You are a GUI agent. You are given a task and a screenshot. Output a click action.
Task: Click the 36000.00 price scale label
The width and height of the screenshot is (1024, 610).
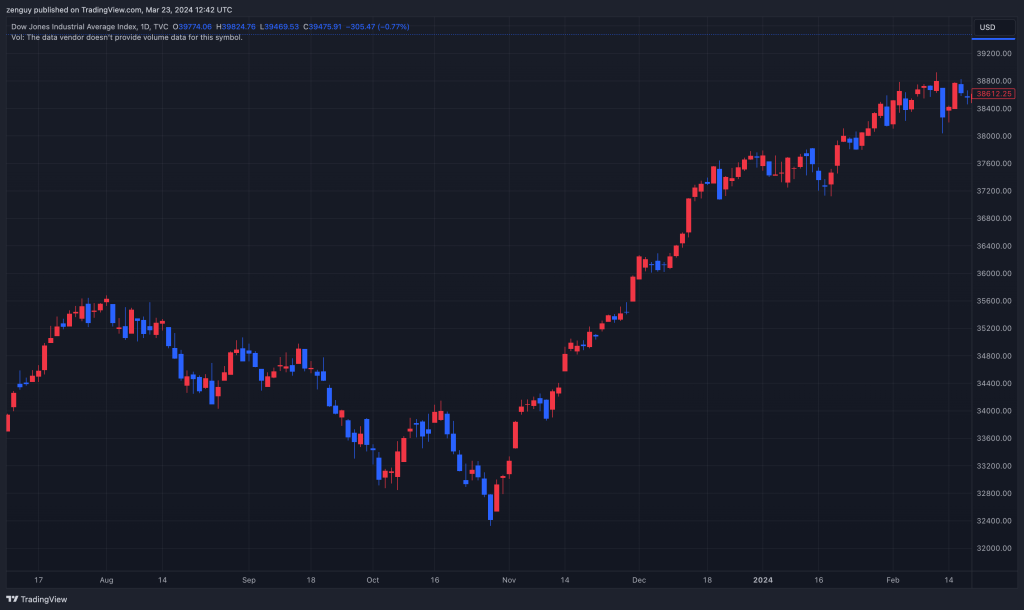pos(994,274)
